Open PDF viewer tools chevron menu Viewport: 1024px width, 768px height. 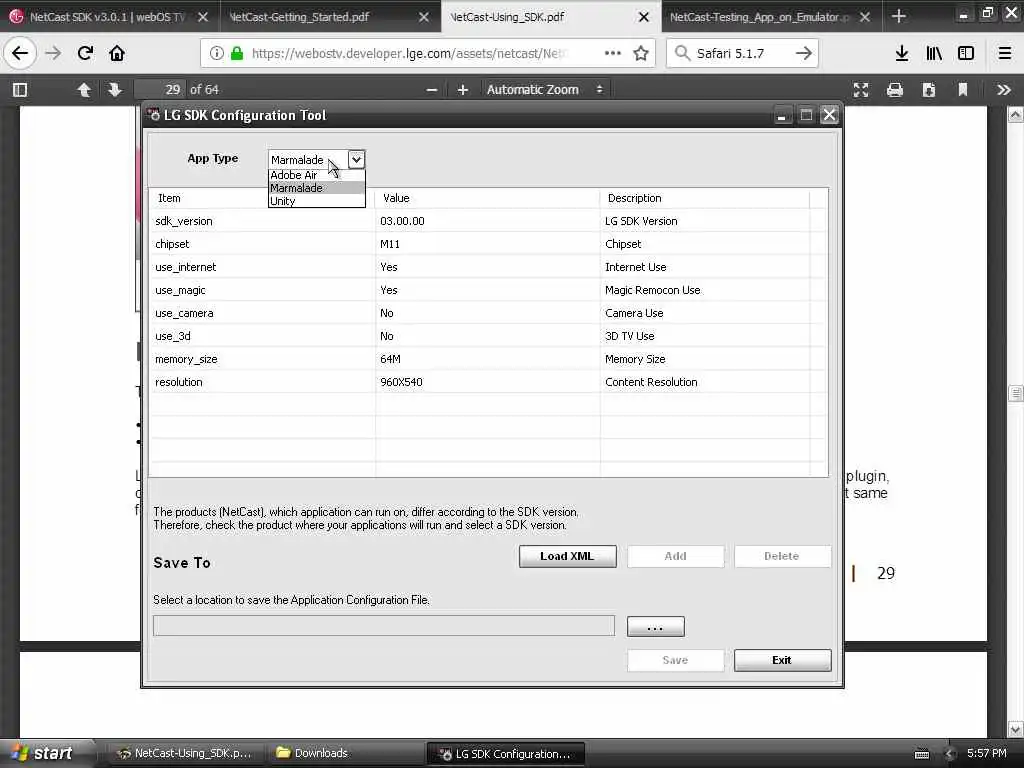tap(1004, 89)
